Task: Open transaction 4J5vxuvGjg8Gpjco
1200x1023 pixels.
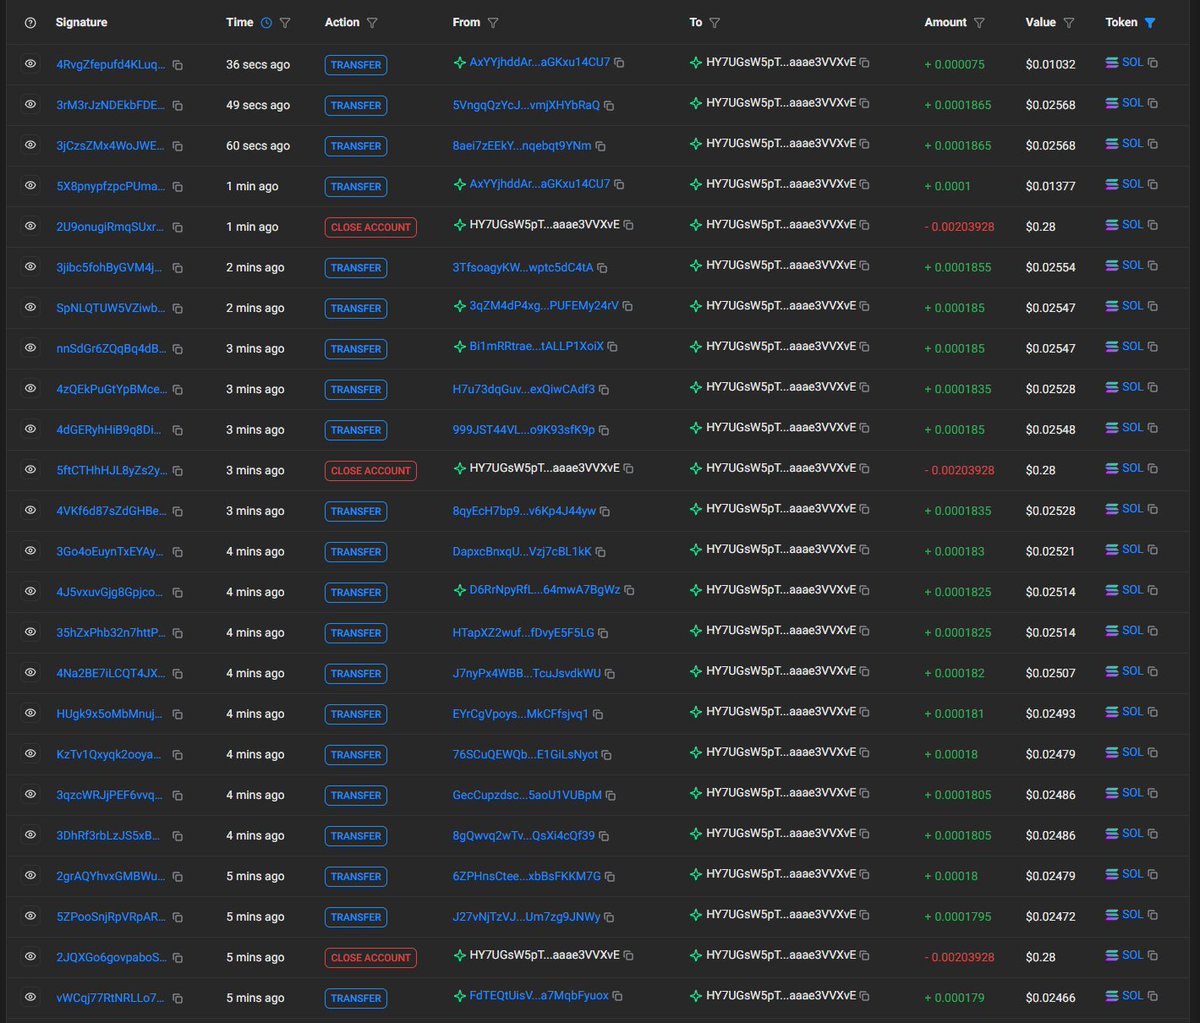Action: pyautogui.click(x=112, y=592)
